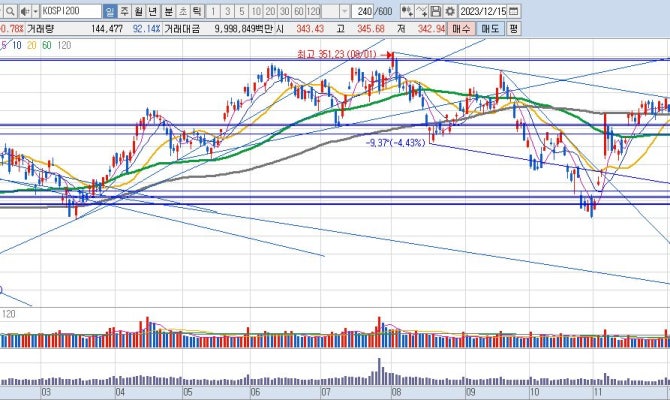Click the yellow 20 moving average legend

(x=32, y=46)
